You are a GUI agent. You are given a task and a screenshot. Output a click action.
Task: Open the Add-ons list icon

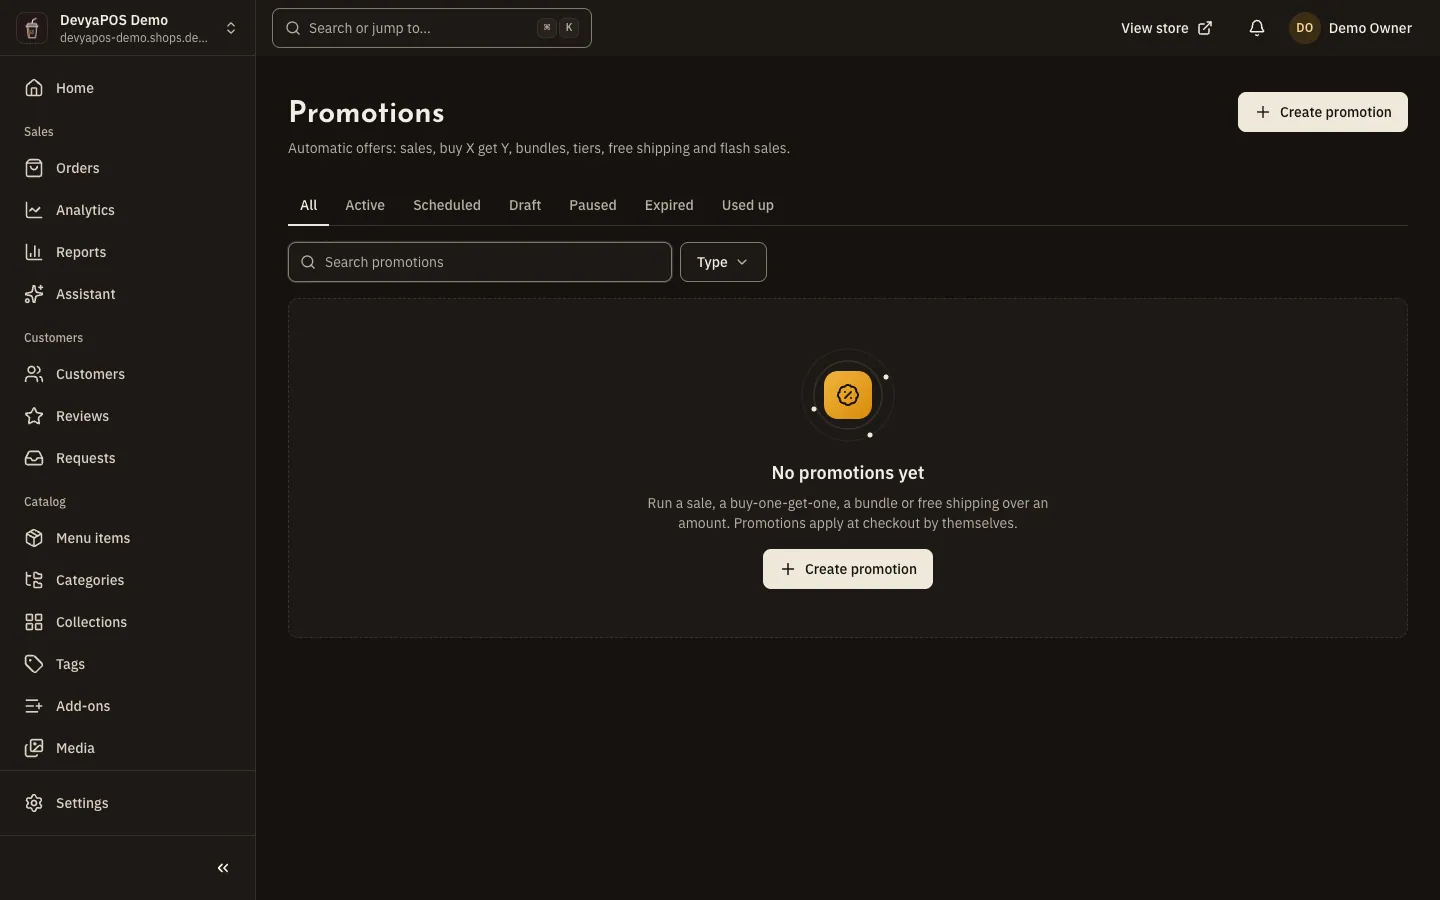(34, 706)
